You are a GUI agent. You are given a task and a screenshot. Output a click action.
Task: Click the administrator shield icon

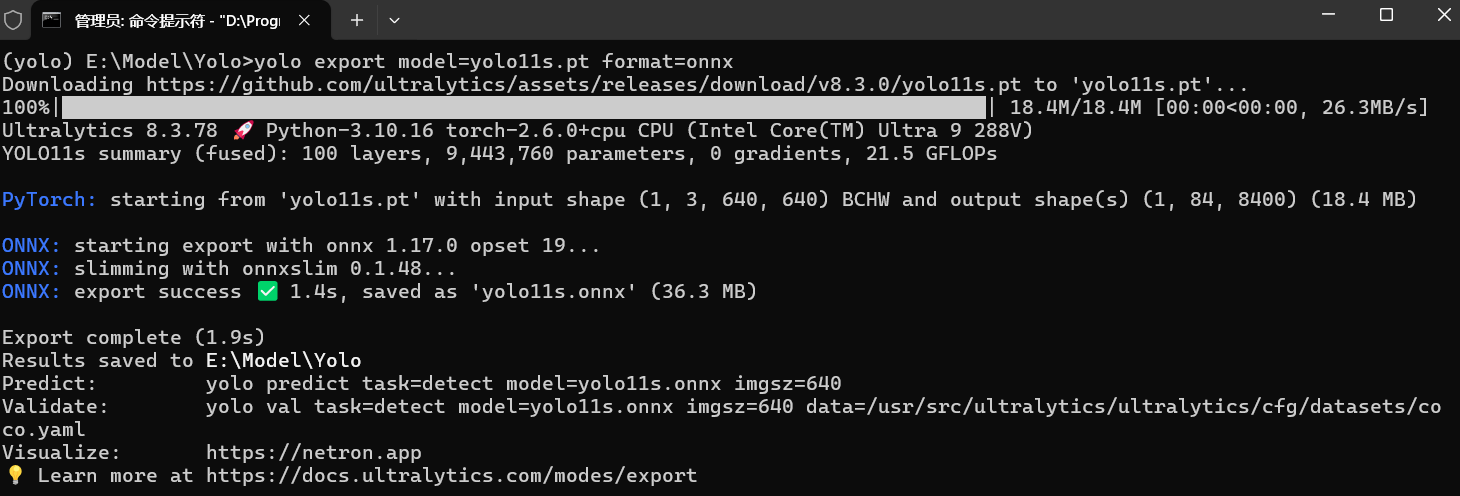tap(14, 19)
